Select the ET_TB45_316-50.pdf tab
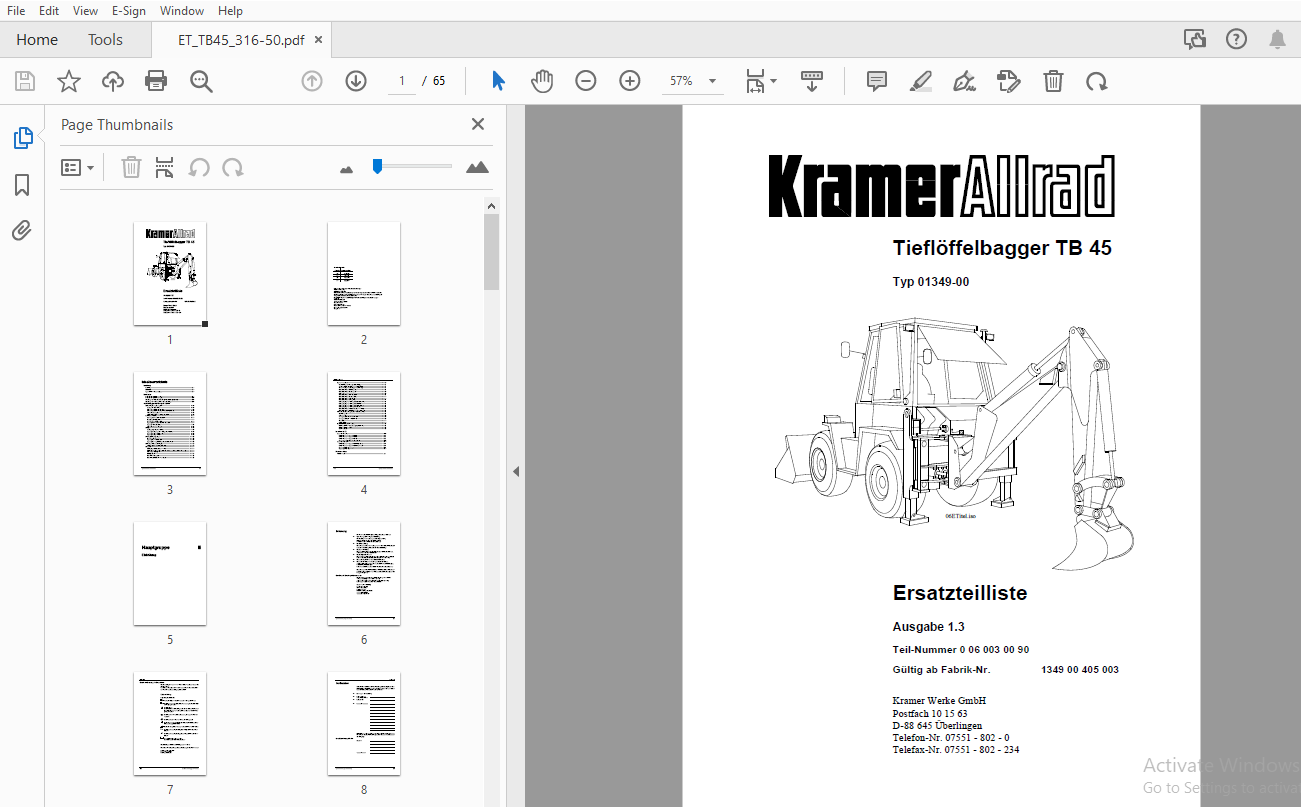The image size is (1301, 807). [x=240, y=40]
